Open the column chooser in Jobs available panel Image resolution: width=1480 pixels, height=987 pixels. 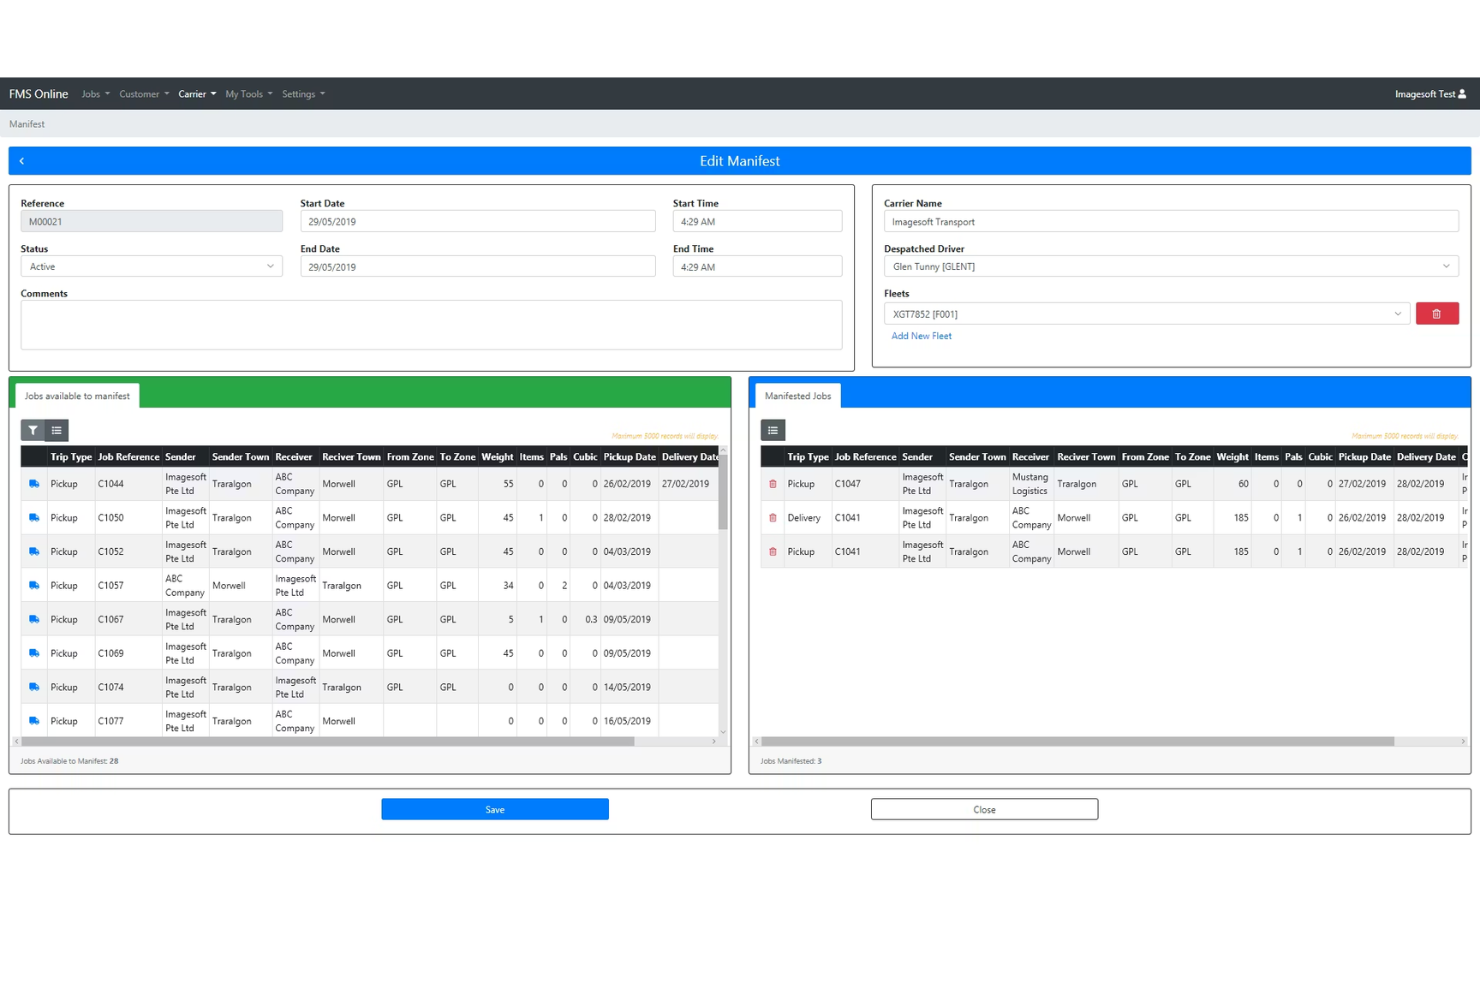[x=56, y=430]
